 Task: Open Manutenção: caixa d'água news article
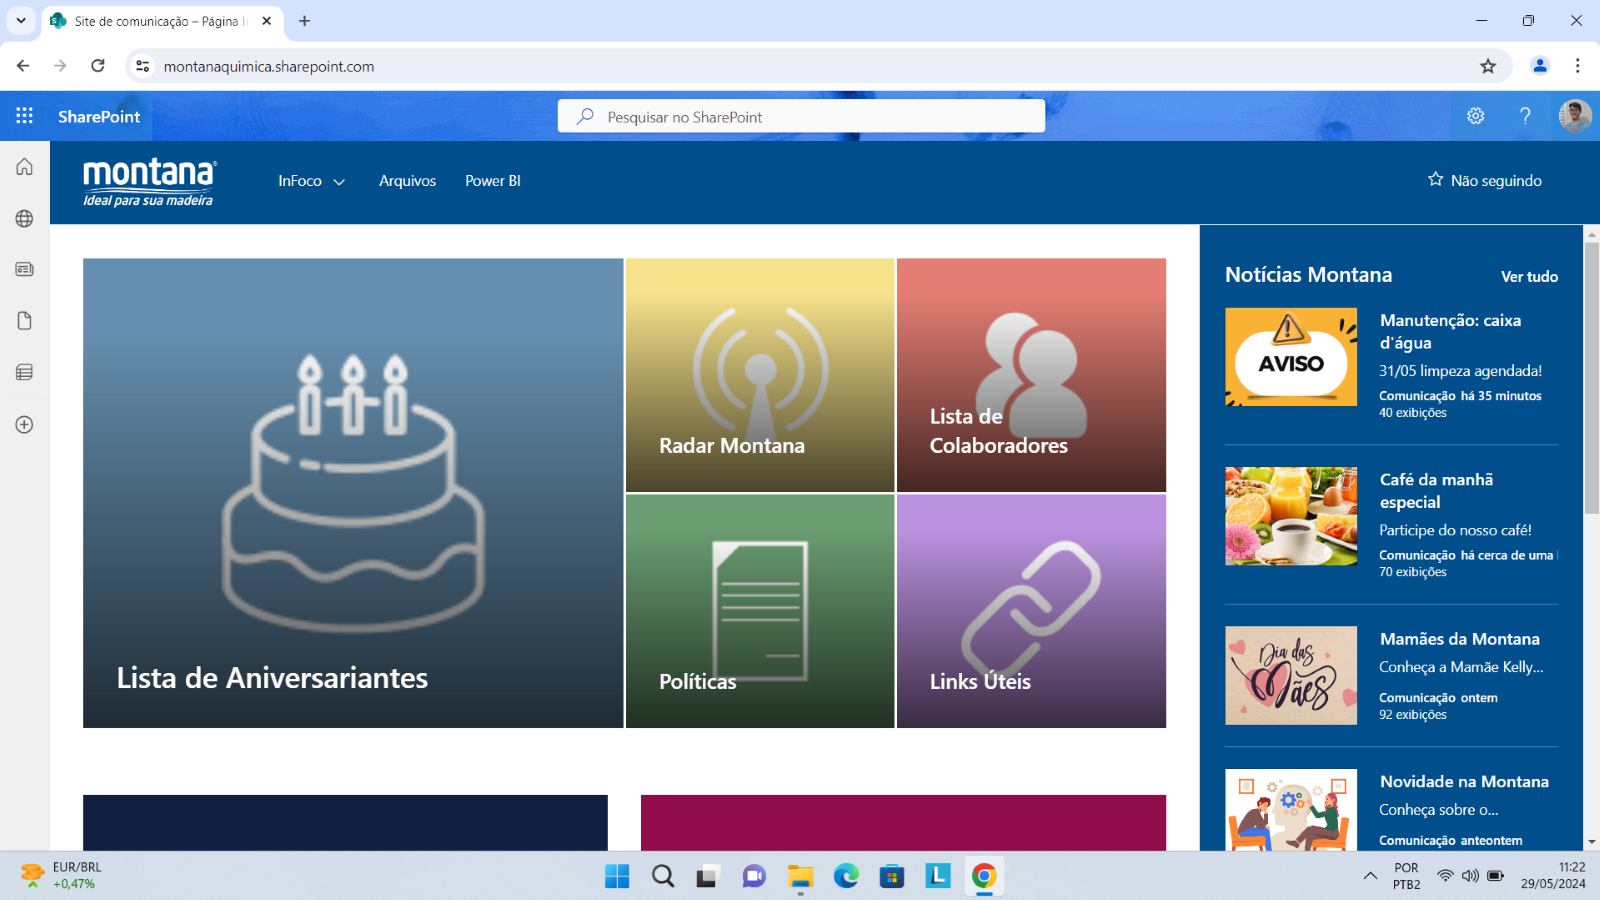[x=1450, y=331]
